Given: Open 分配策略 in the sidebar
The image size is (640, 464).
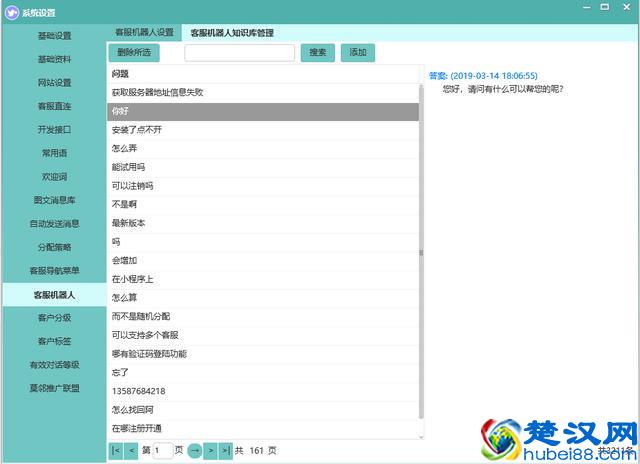Looking at the screenshot, I should click(54, 247).
